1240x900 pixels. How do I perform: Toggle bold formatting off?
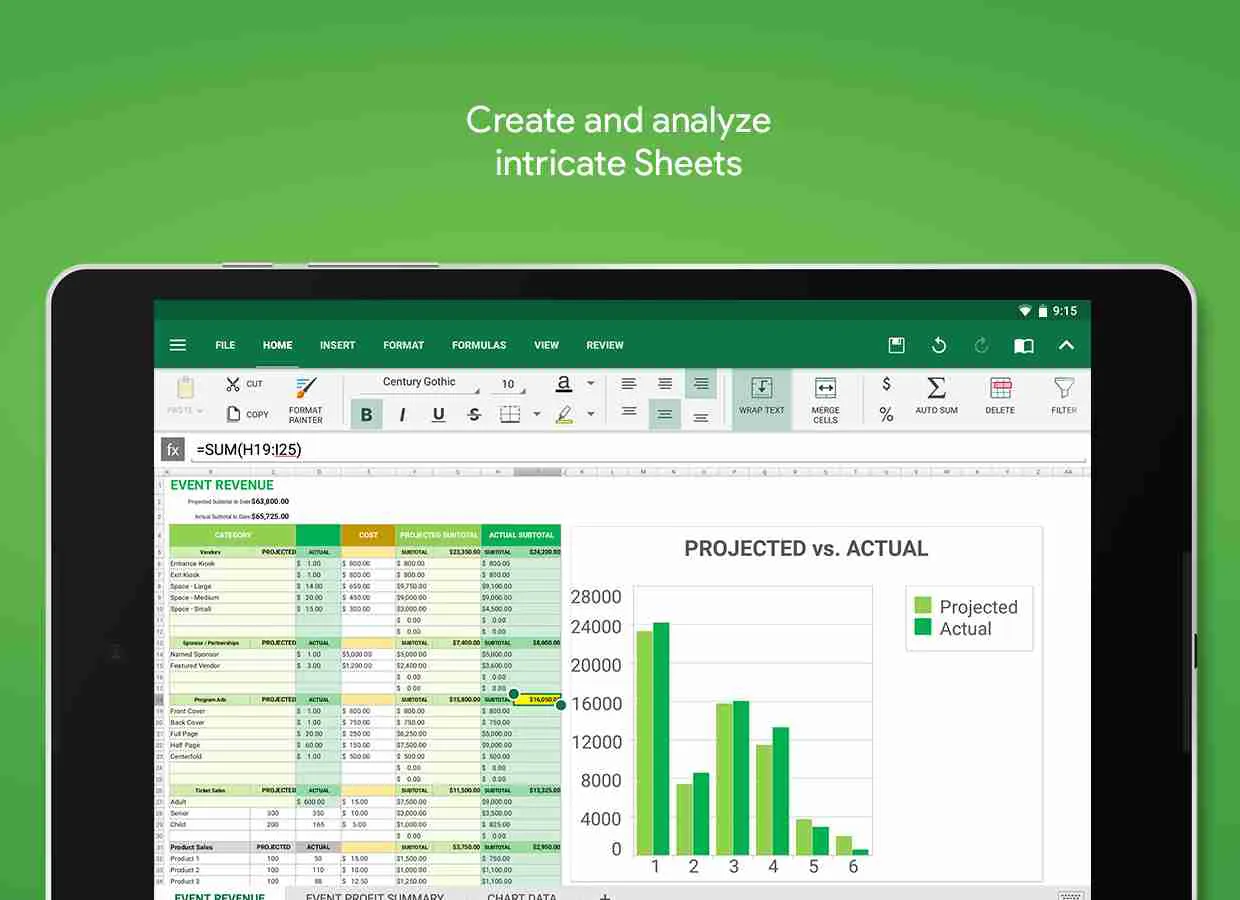click(x=366, y=413)
